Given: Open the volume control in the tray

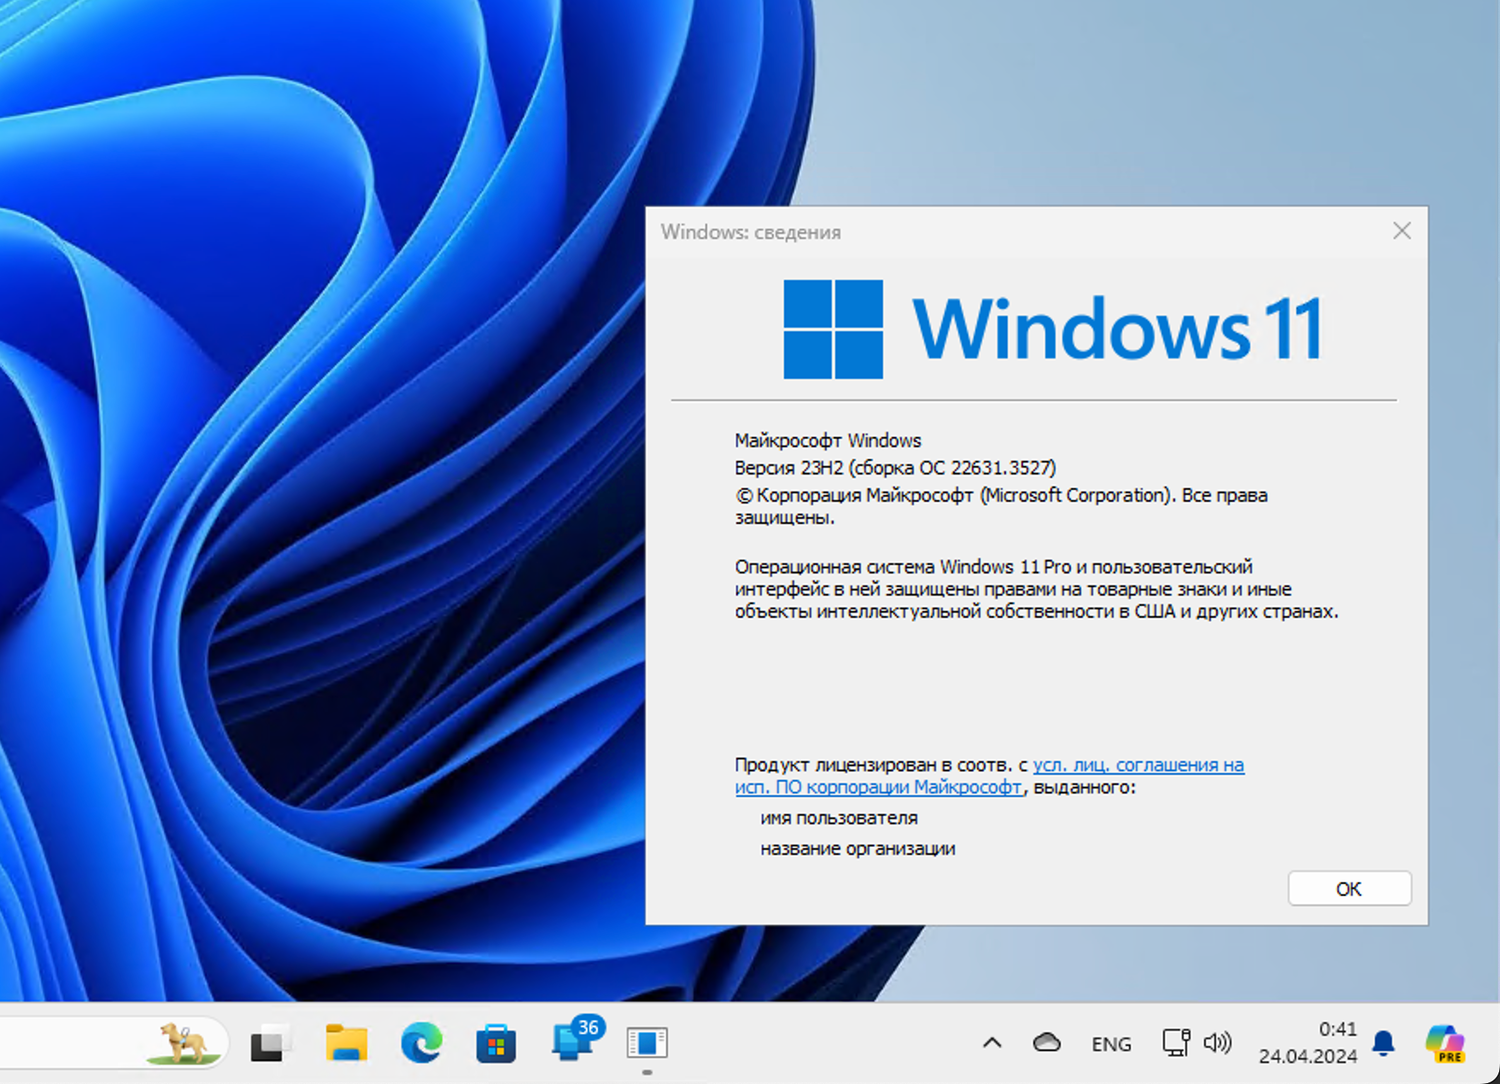Looking at the screenshot, I should [x=1219, y=1042].
